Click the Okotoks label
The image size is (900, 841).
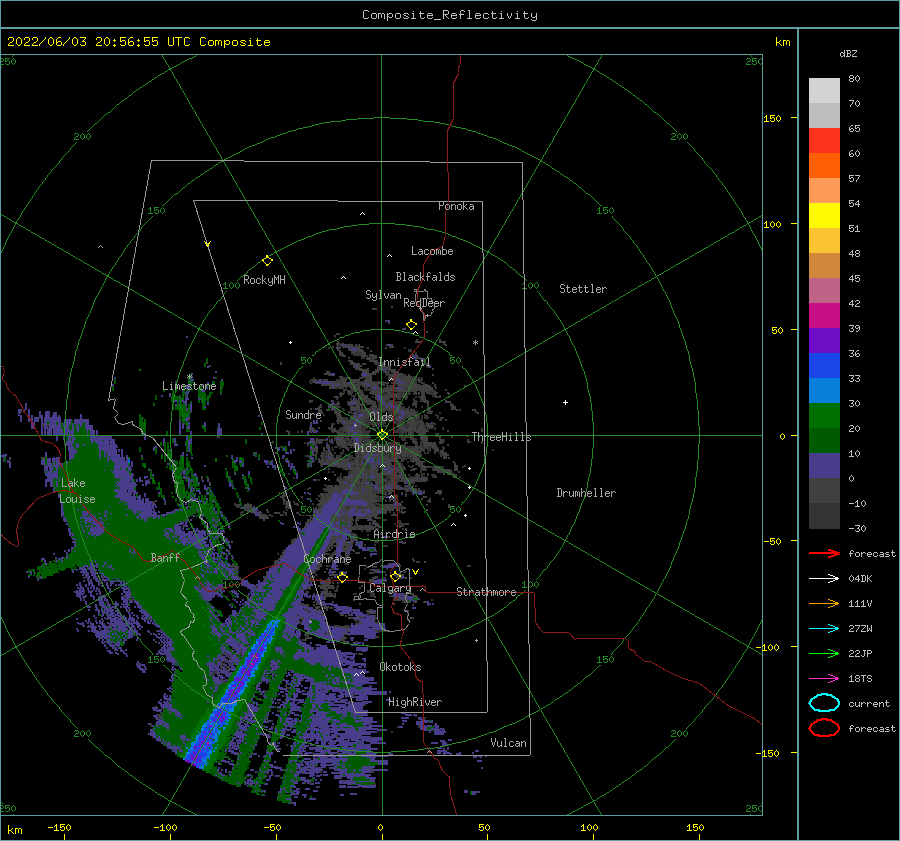[x=400, y=667]
